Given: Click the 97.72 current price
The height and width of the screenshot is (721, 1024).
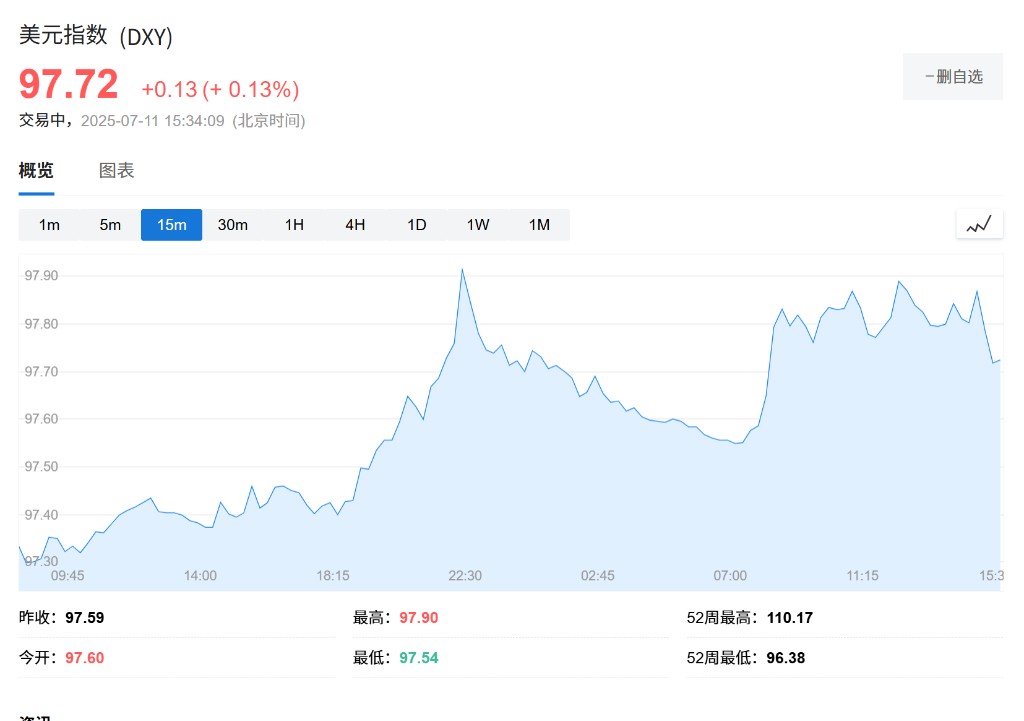Looking at the screenshot, I should click(x=69, y=84).
